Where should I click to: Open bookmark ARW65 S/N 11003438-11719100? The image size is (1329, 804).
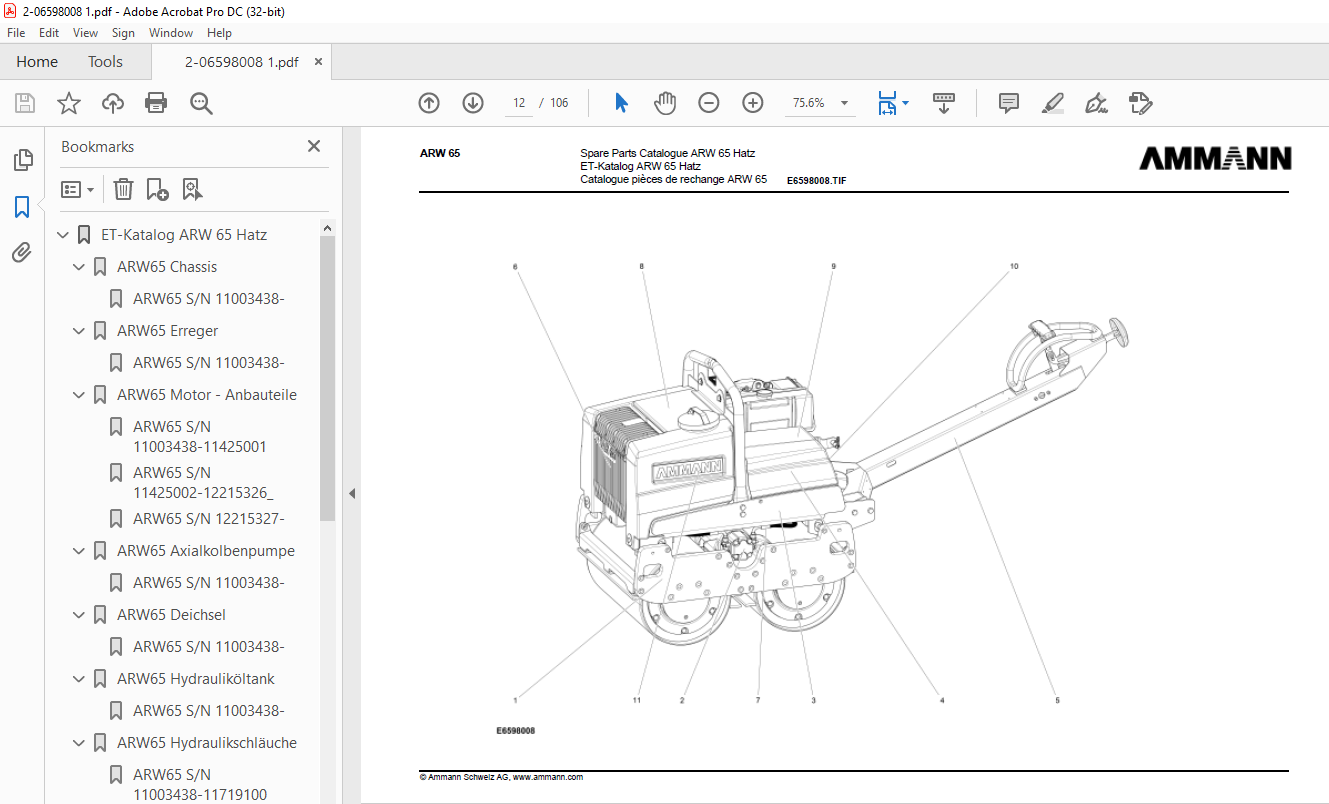200,785
